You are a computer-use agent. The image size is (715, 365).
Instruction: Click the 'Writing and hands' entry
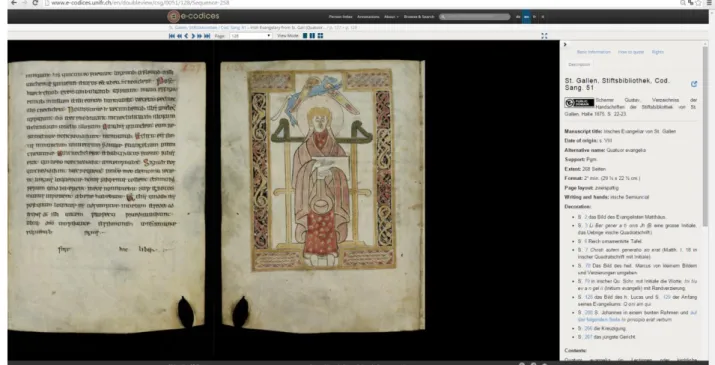pyautogui.click(x=606, y=197)
